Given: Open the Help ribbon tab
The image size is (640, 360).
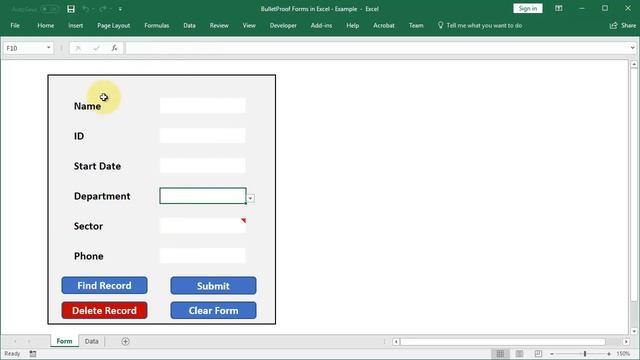Looking at the screenshot, I should (353, 25).
